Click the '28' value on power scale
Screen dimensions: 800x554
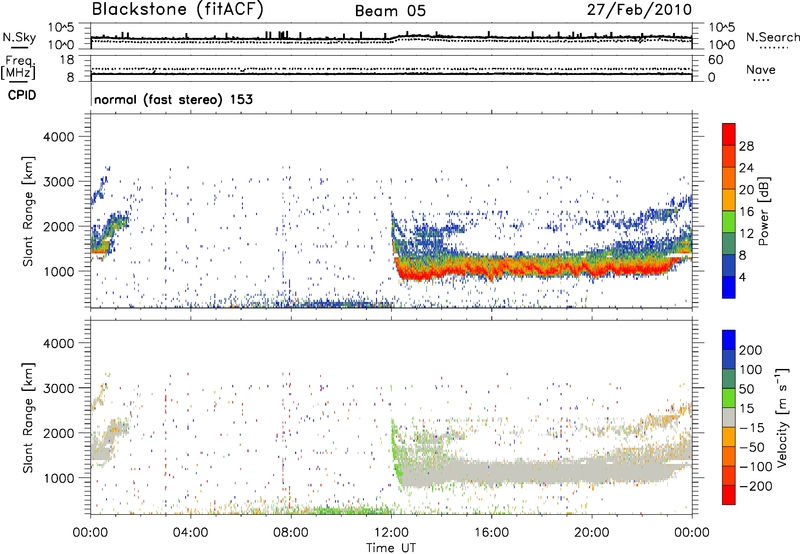point(746,146)
